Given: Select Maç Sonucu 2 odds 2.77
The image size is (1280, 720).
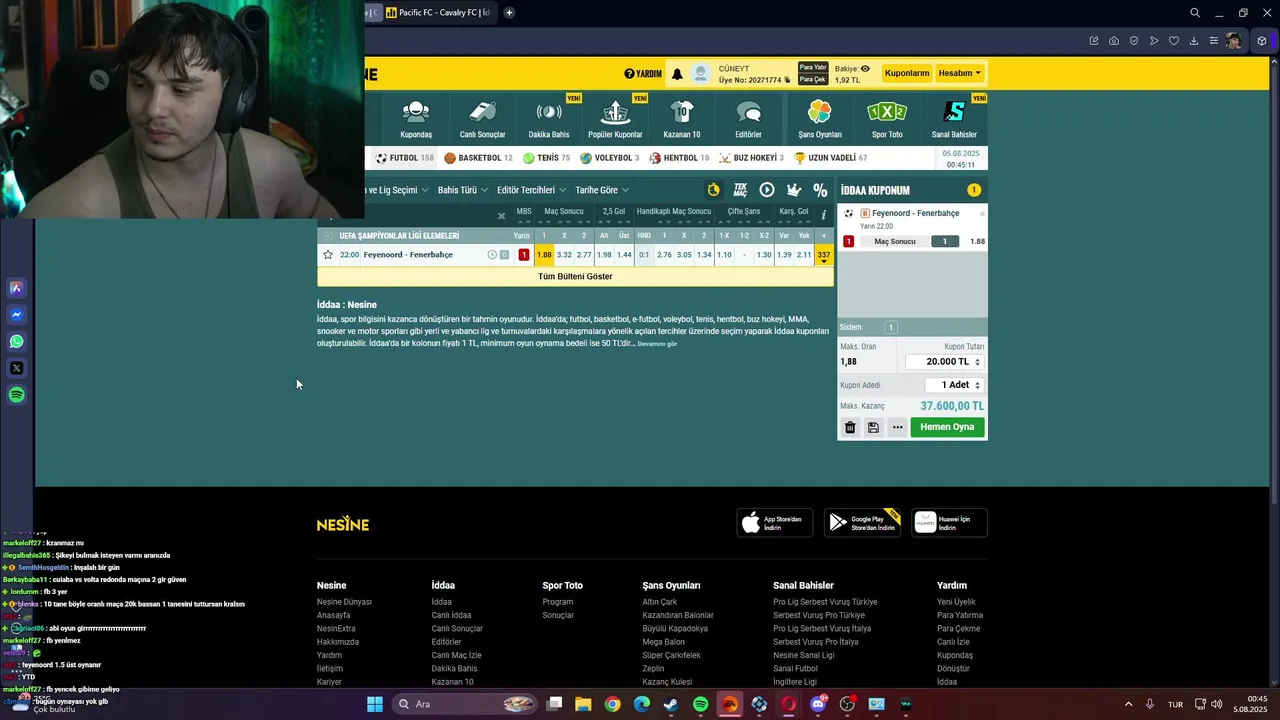Looking at the screenshot, I should click(x=584, y=255).
